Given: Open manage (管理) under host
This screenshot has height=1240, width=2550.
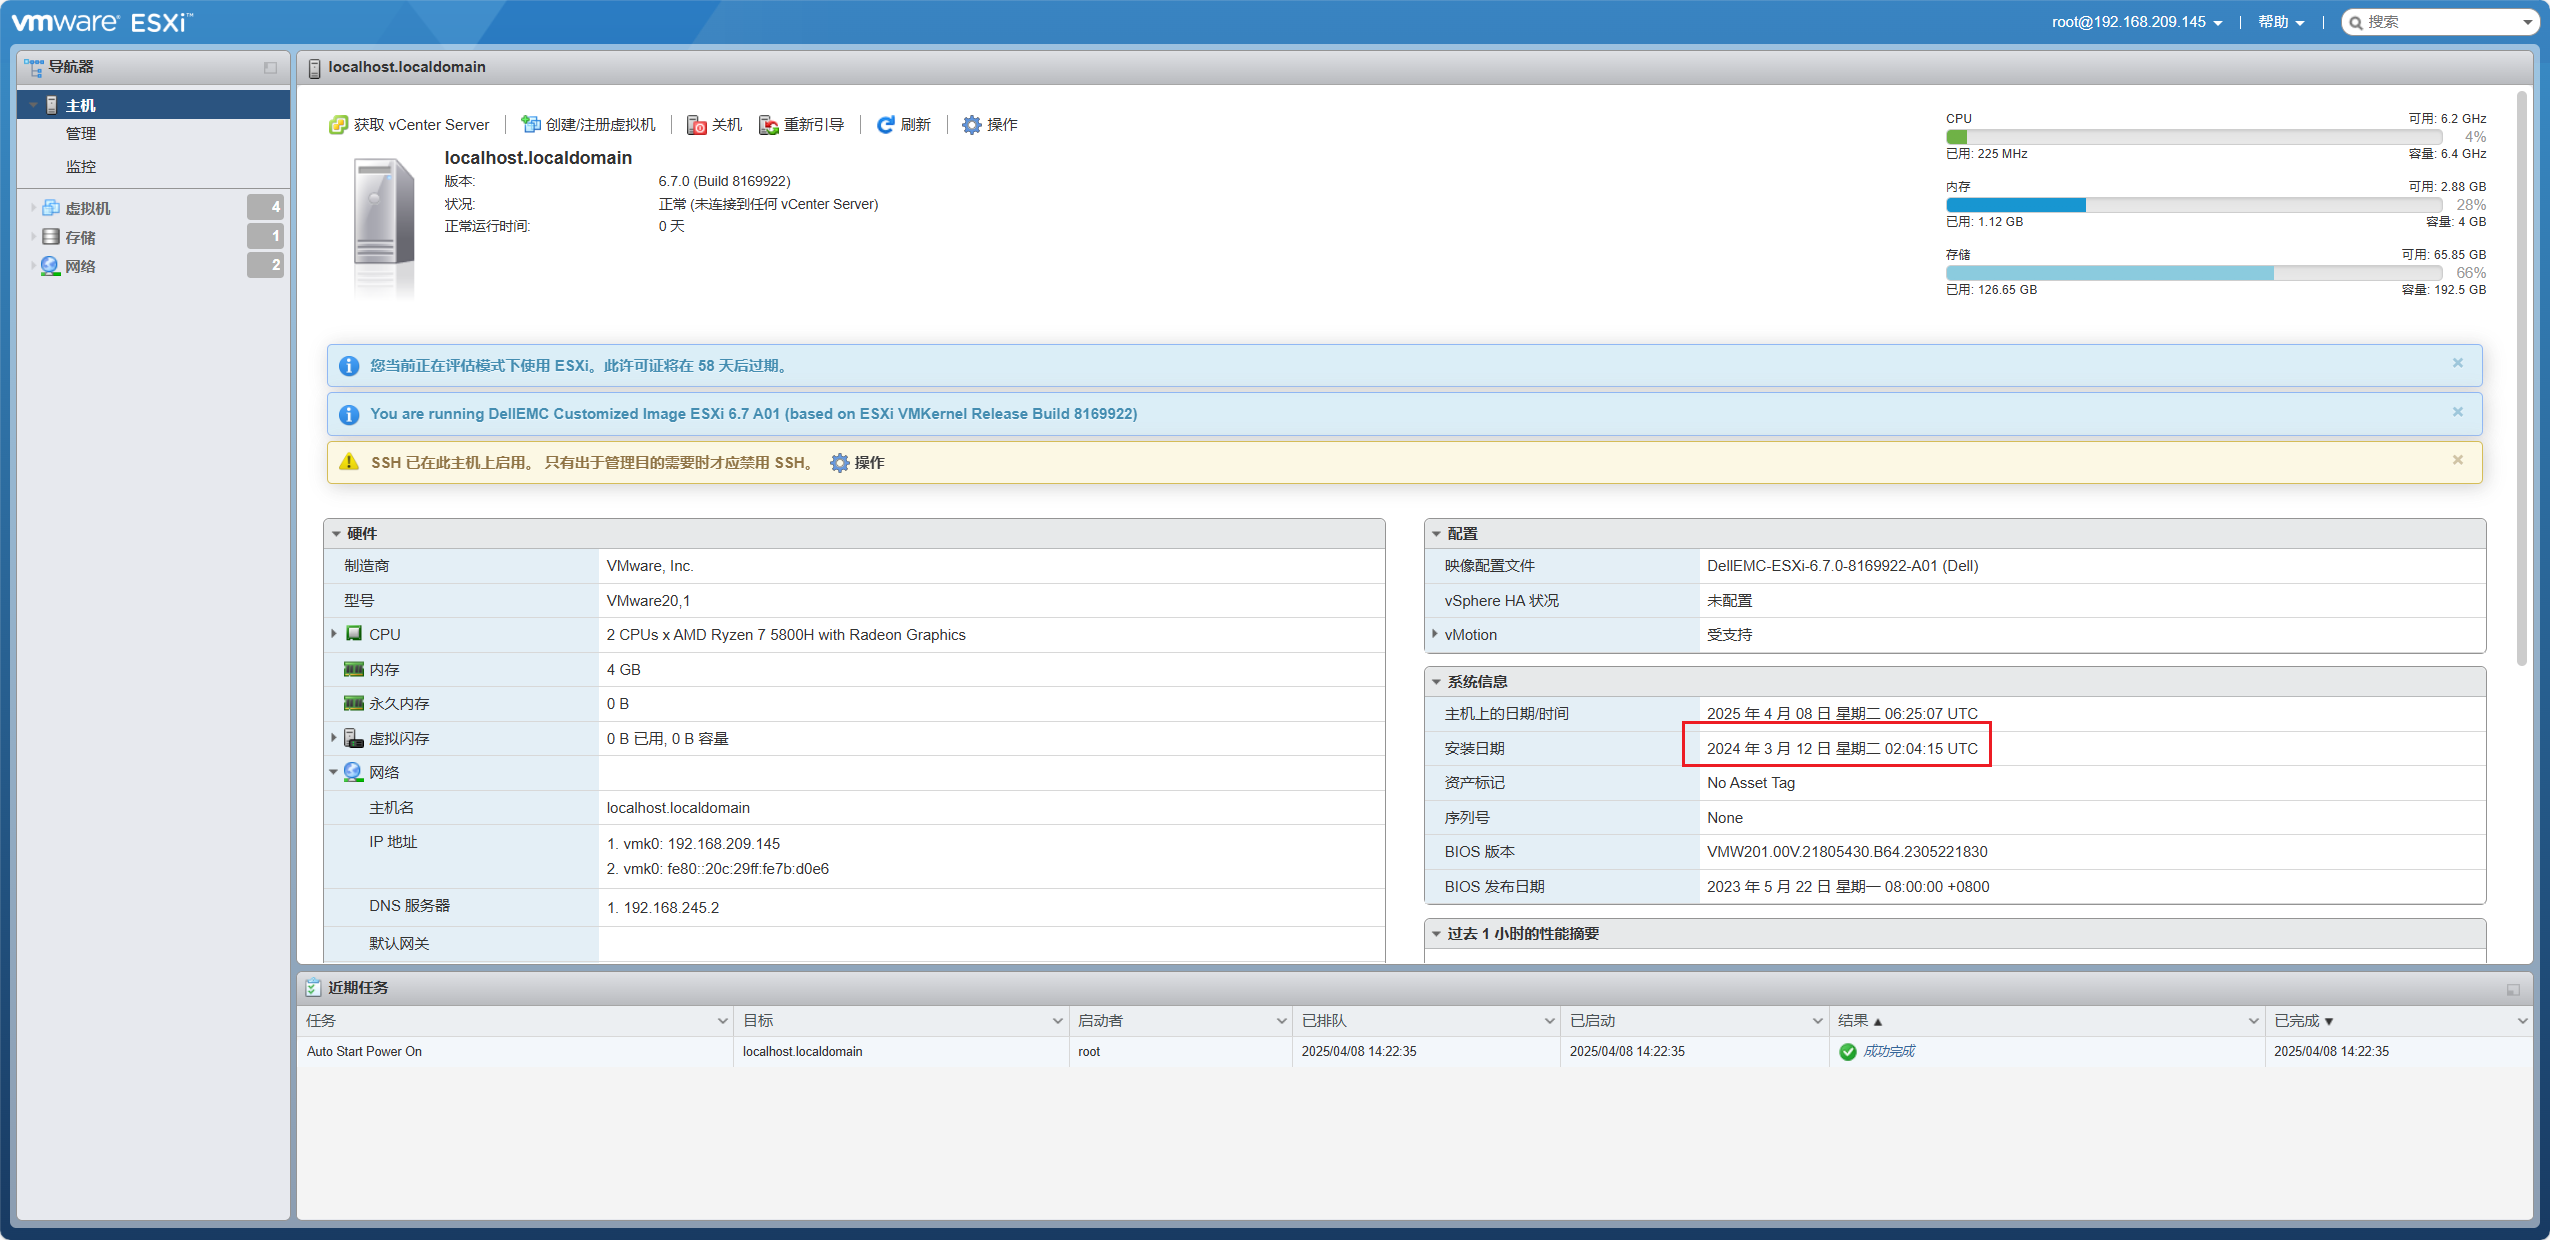Looking at the screenshot, I should (81, 134).
